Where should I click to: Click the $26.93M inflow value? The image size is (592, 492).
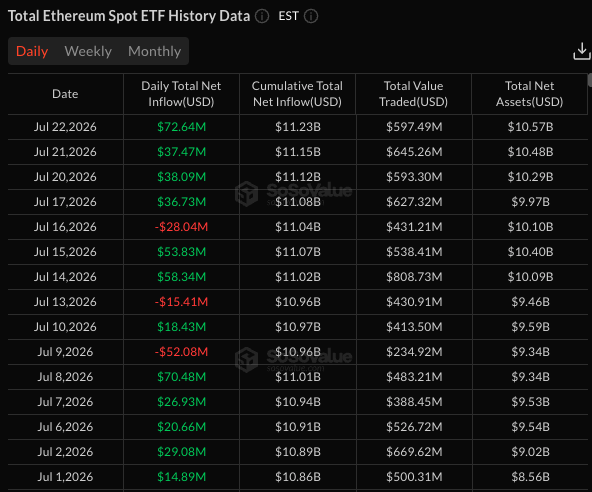point(182,402)
